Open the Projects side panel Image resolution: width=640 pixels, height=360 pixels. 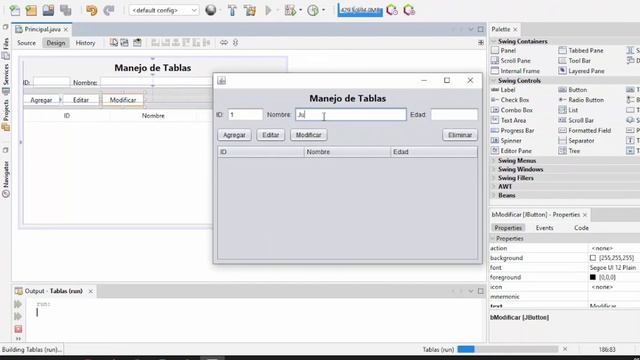[x=6, y=114]
